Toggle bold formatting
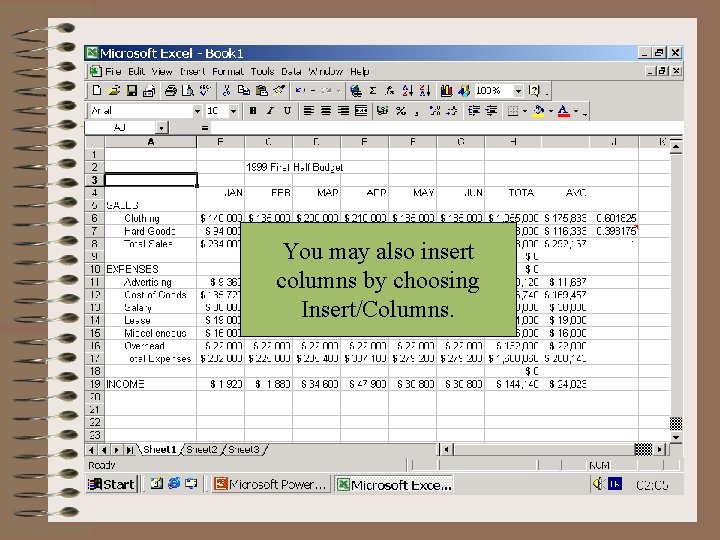720x540 pixels. point(253,111)
